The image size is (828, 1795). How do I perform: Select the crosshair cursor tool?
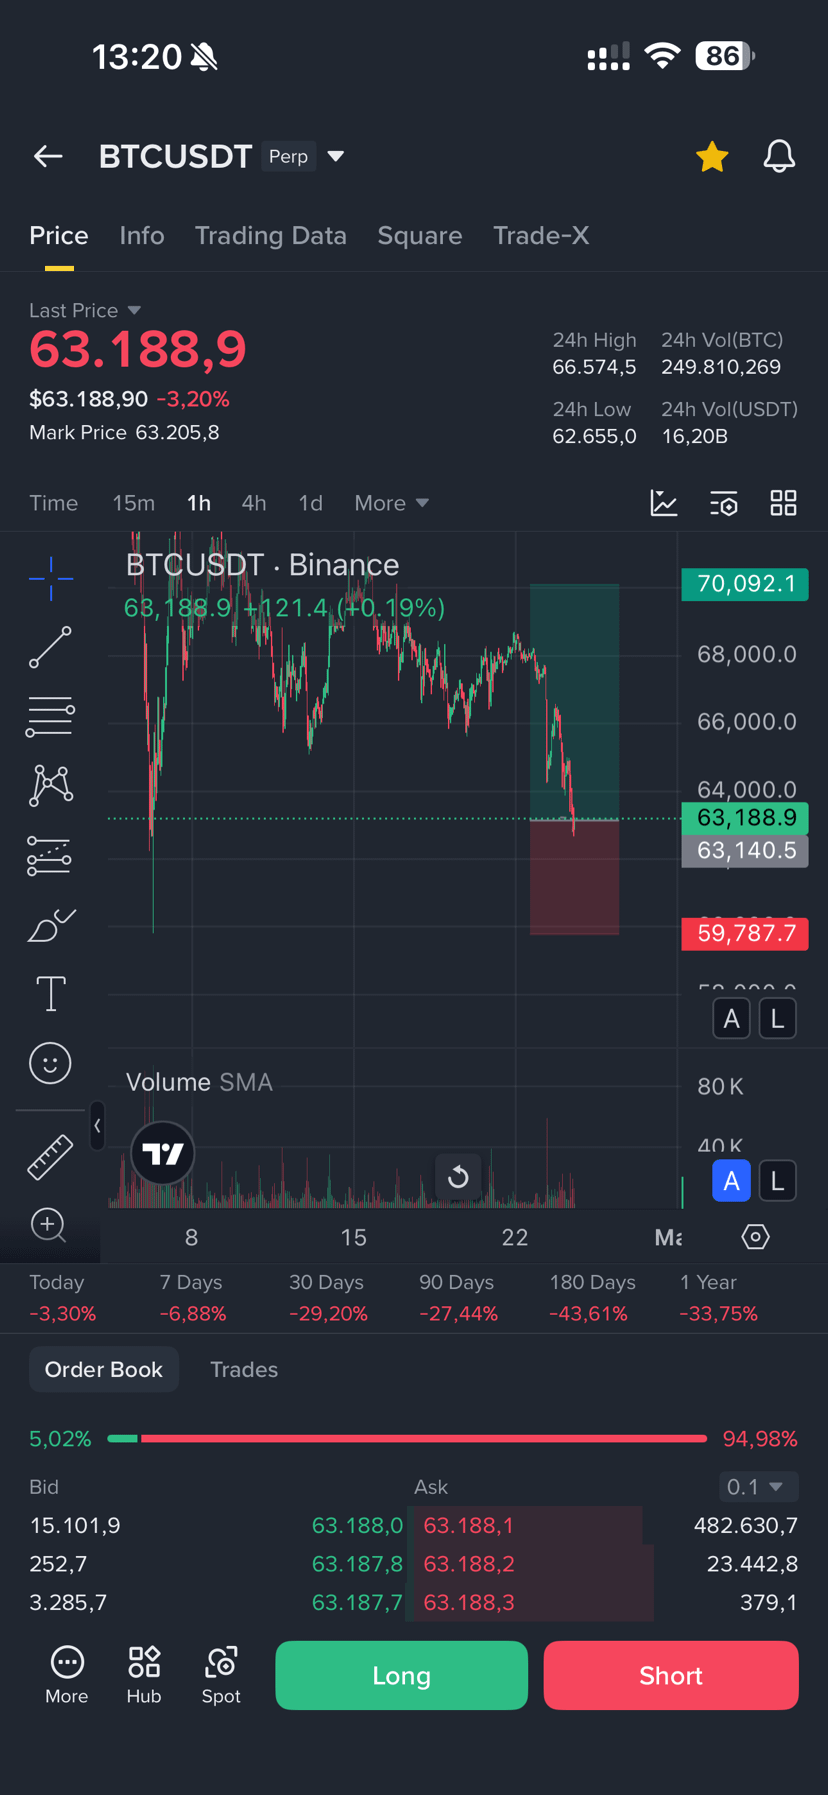tap(50, 578)
